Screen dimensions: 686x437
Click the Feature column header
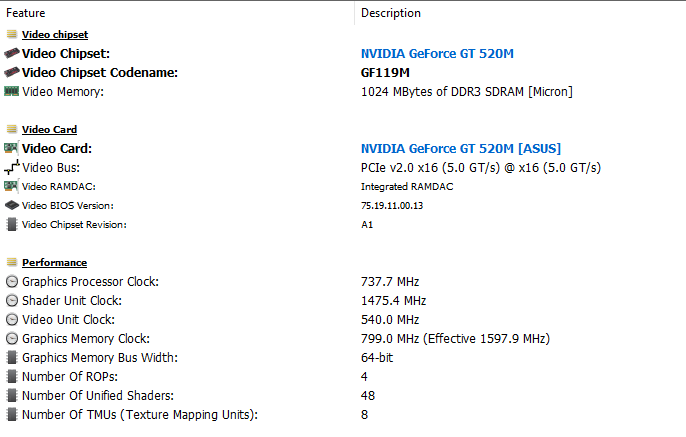[26, 13]
